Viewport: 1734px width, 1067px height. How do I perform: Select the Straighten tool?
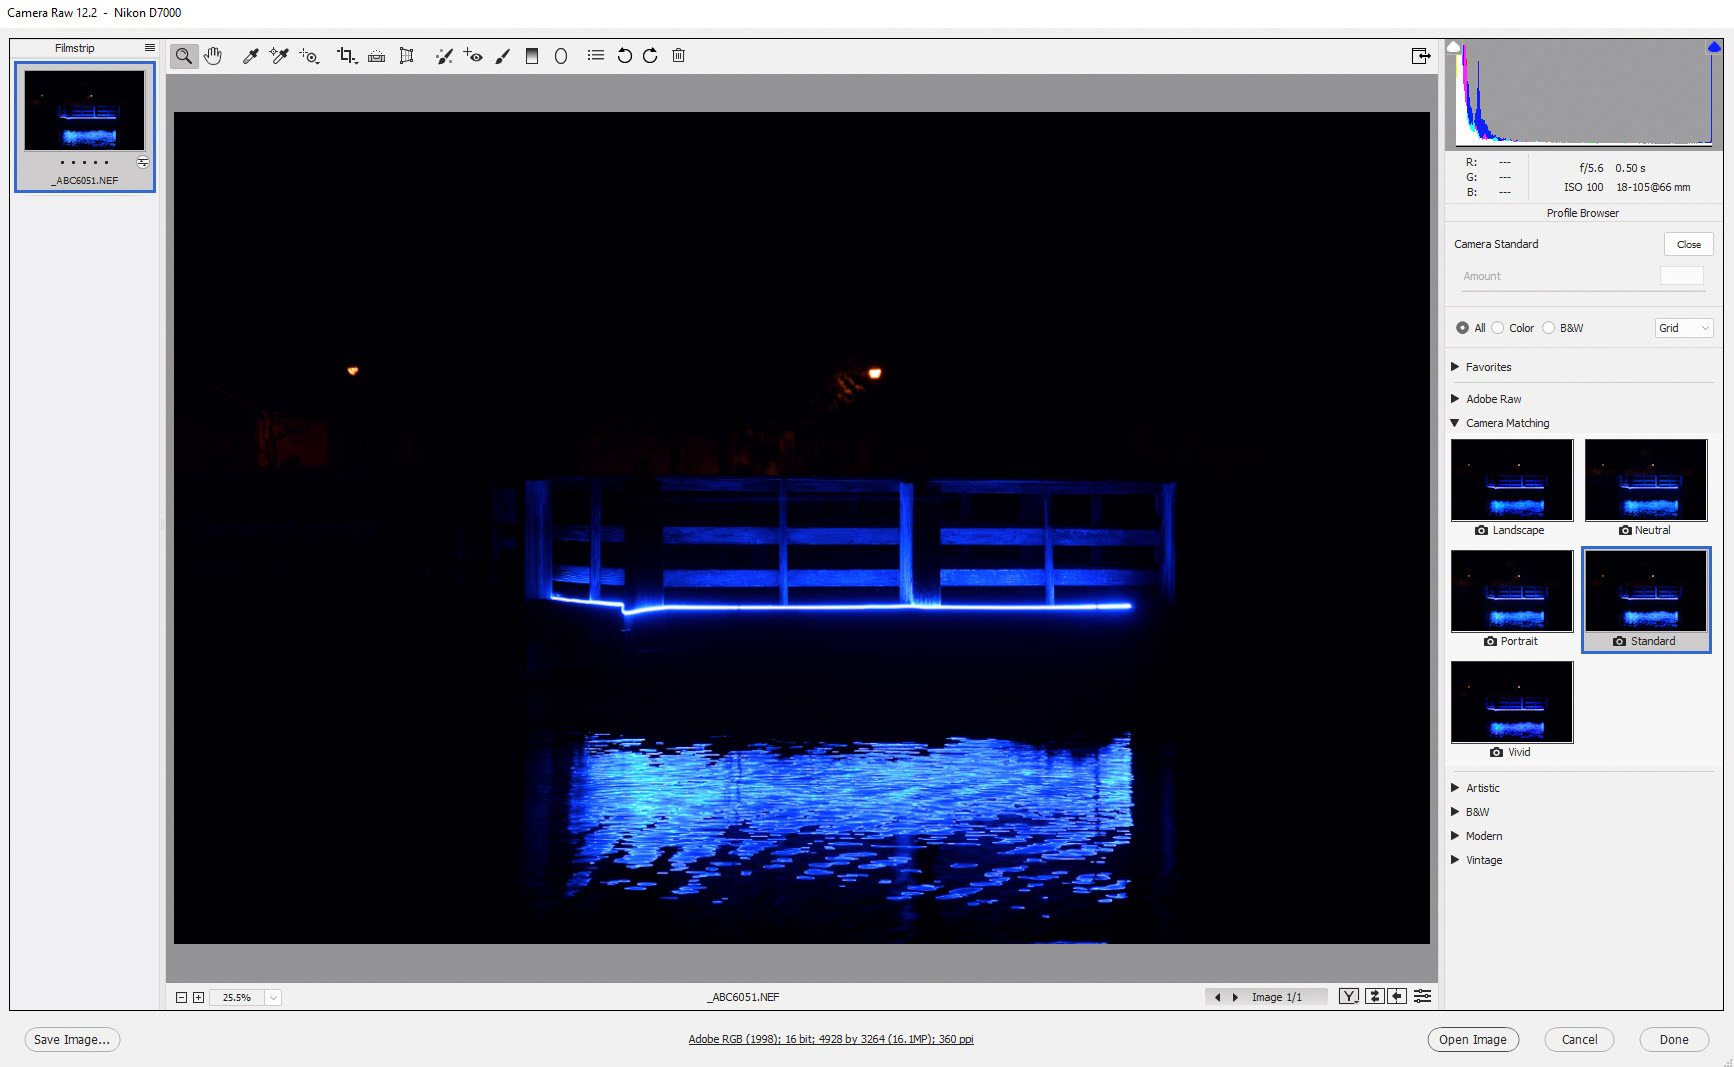(x=376, y=56)
